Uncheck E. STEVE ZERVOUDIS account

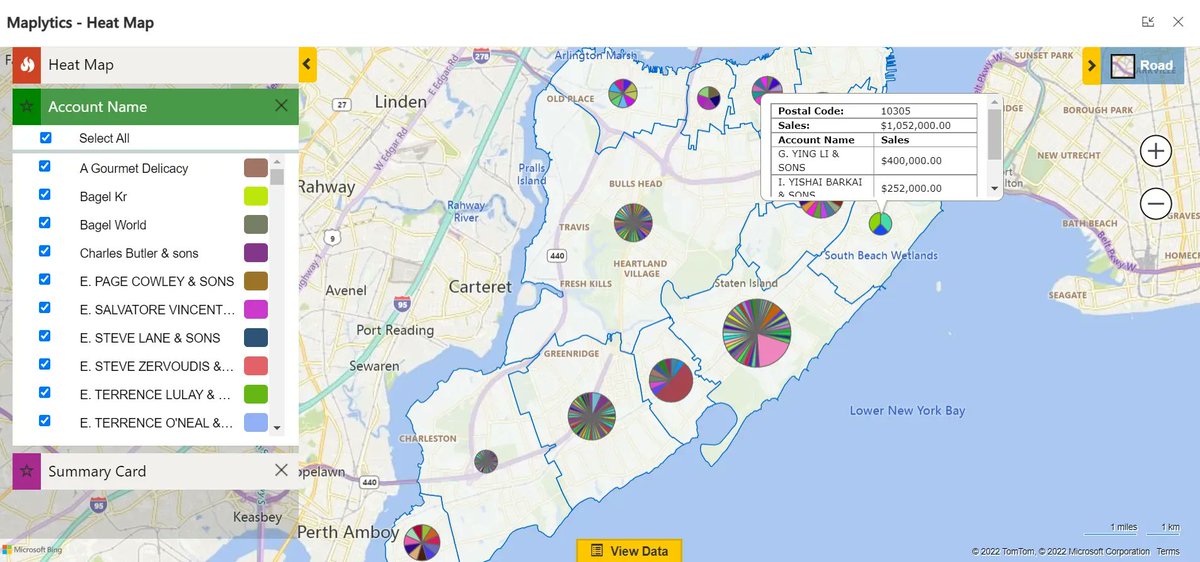tap(45, 365)
